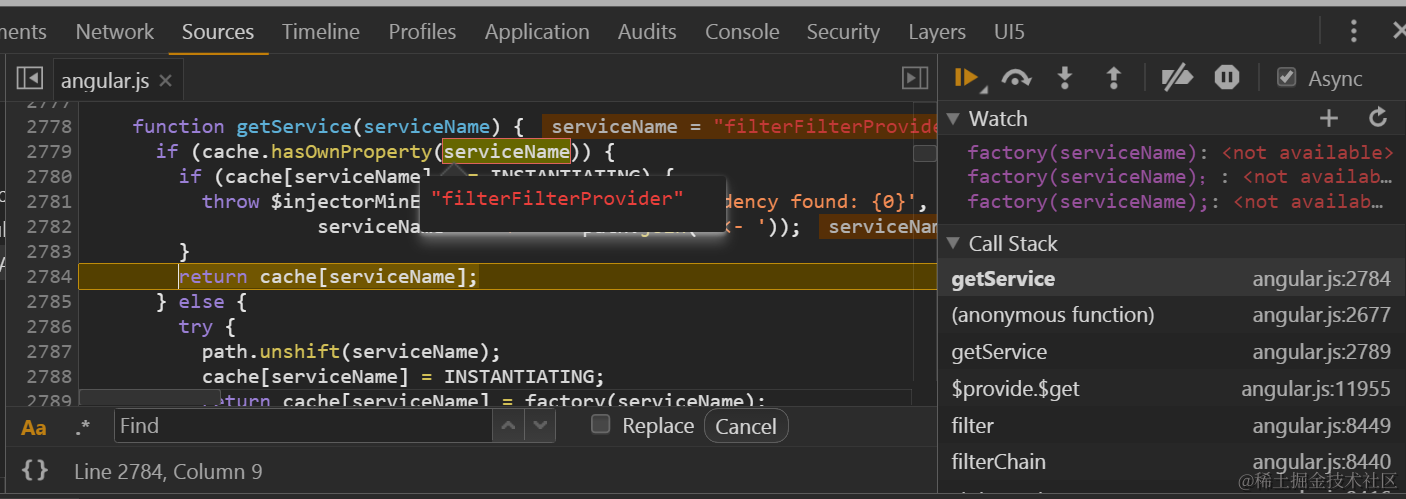
Task: Select getService frame at angular.js:2784
Action: 1171,279
